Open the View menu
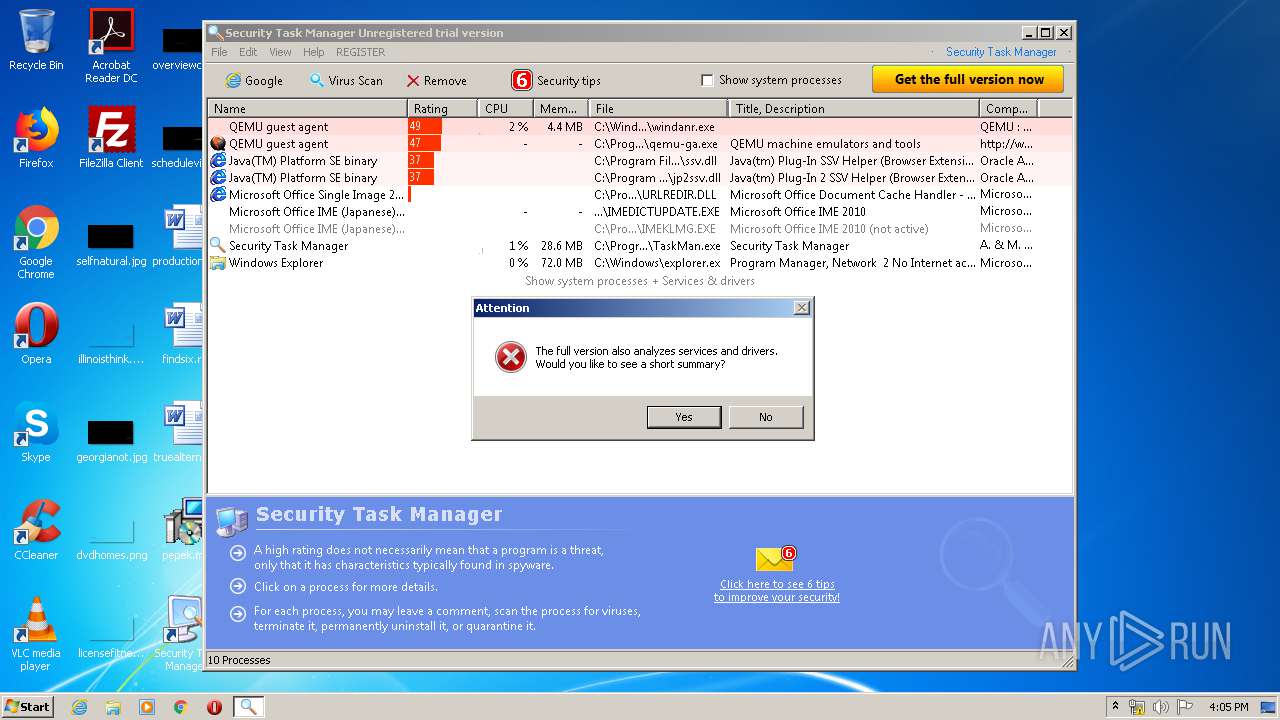 click(280, 52)
